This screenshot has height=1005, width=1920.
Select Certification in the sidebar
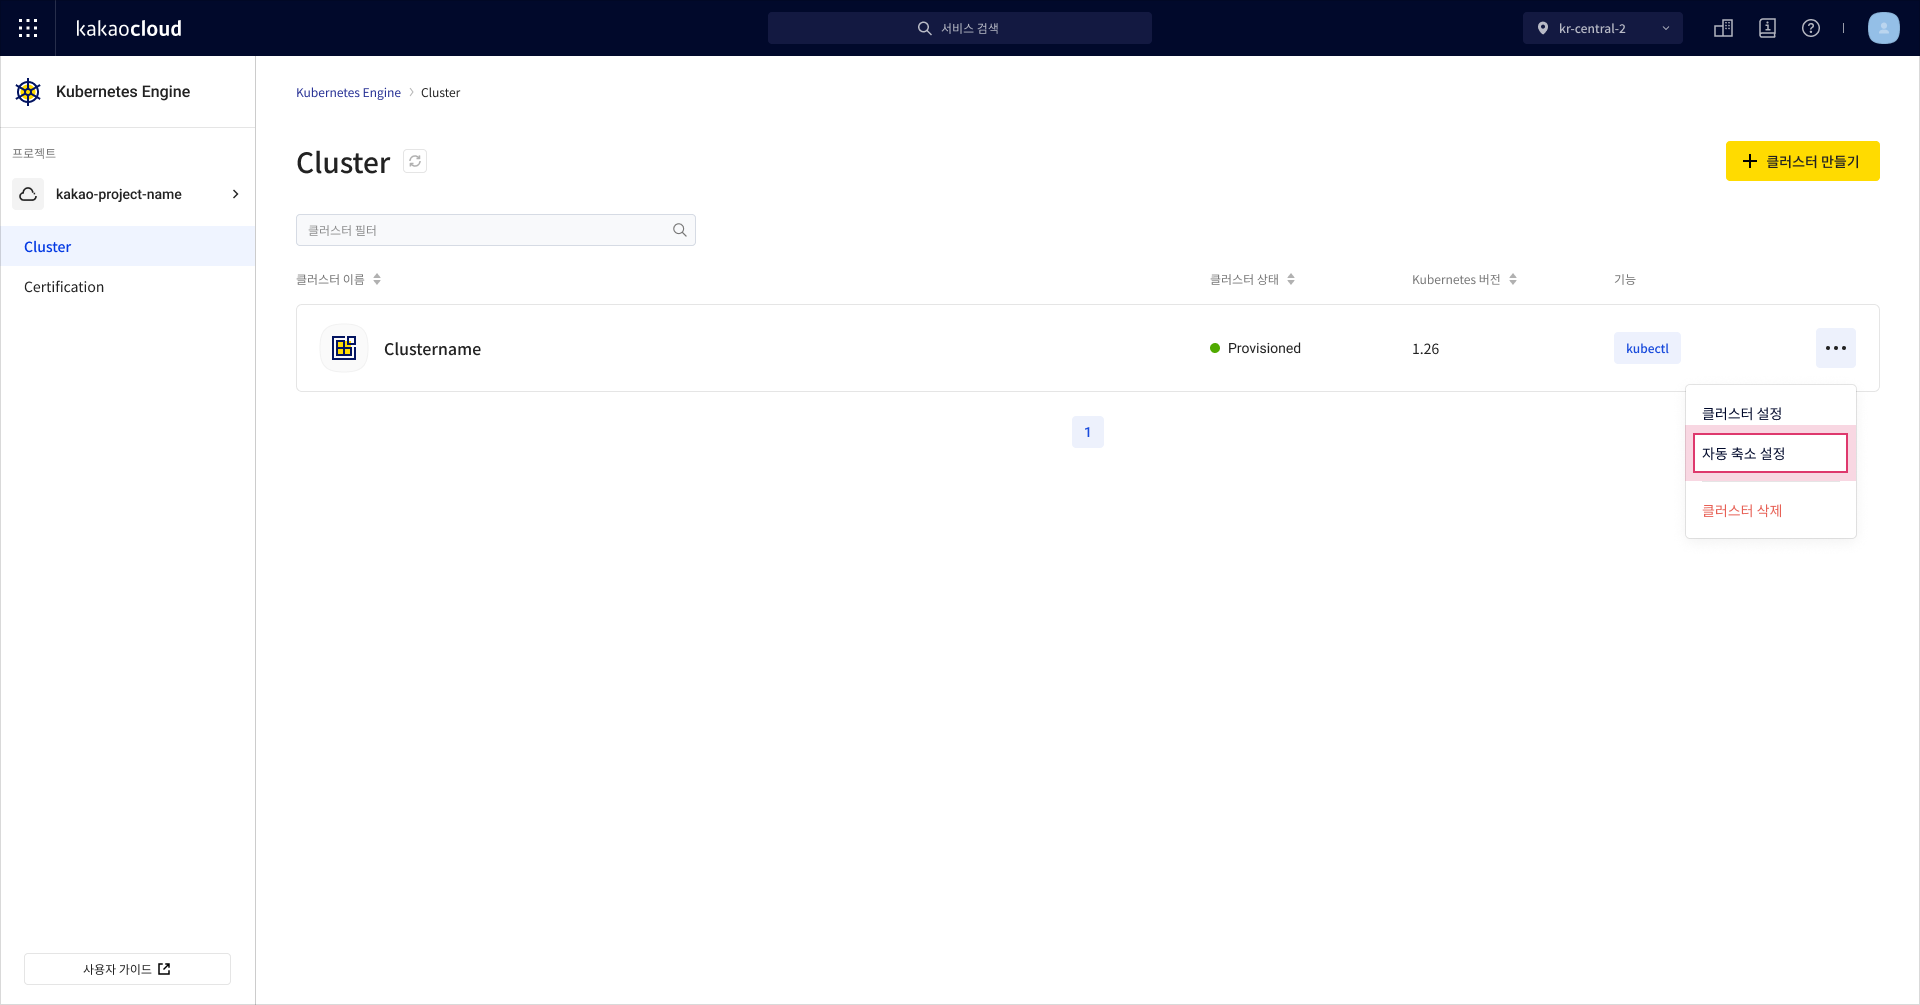click(x=128, y=286)
